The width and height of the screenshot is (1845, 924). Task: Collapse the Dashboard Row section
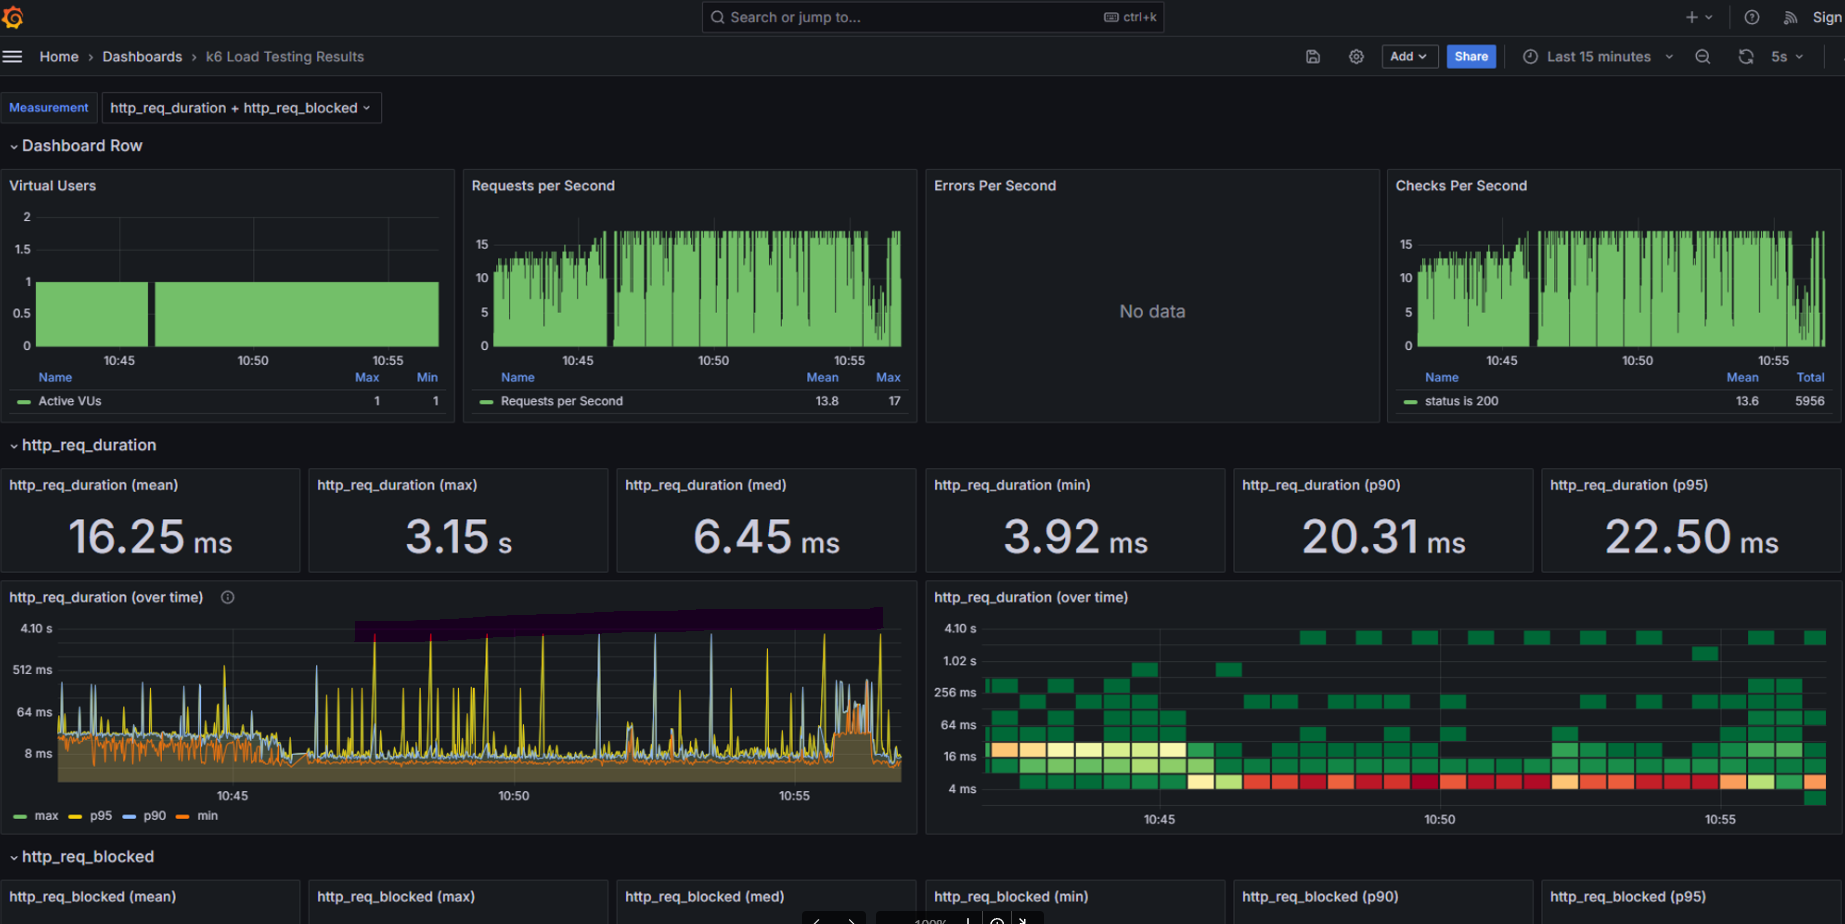click(x=76, y=146)
